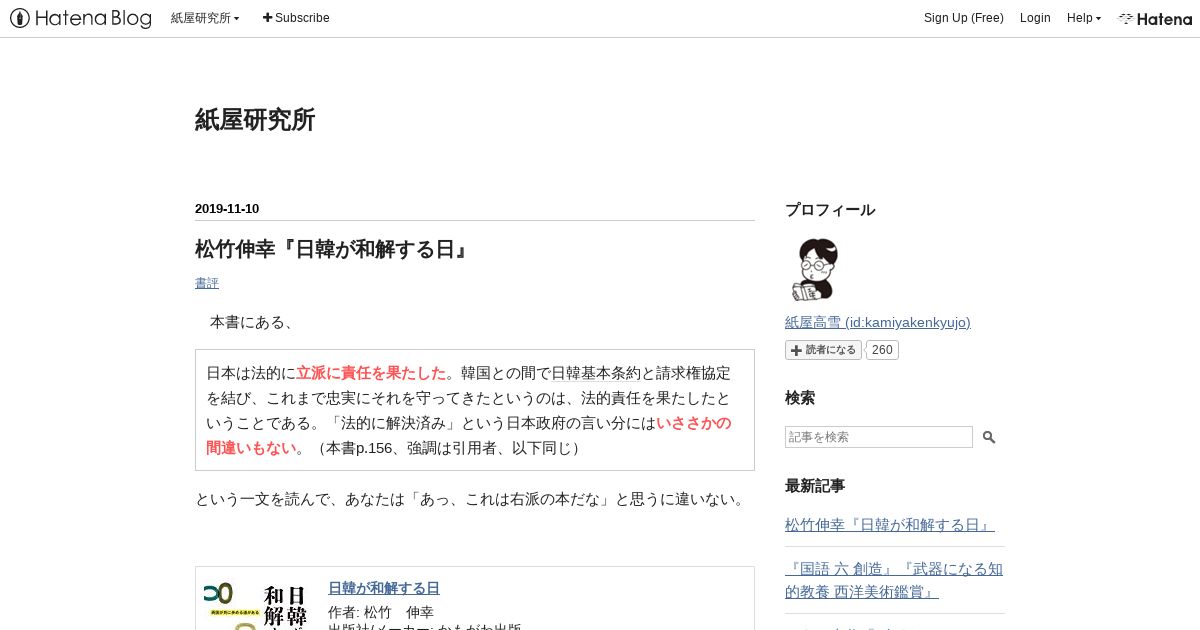Open 紙屋高雪 (id:kamiyakenkyujo) profile link

coord(878,322)
